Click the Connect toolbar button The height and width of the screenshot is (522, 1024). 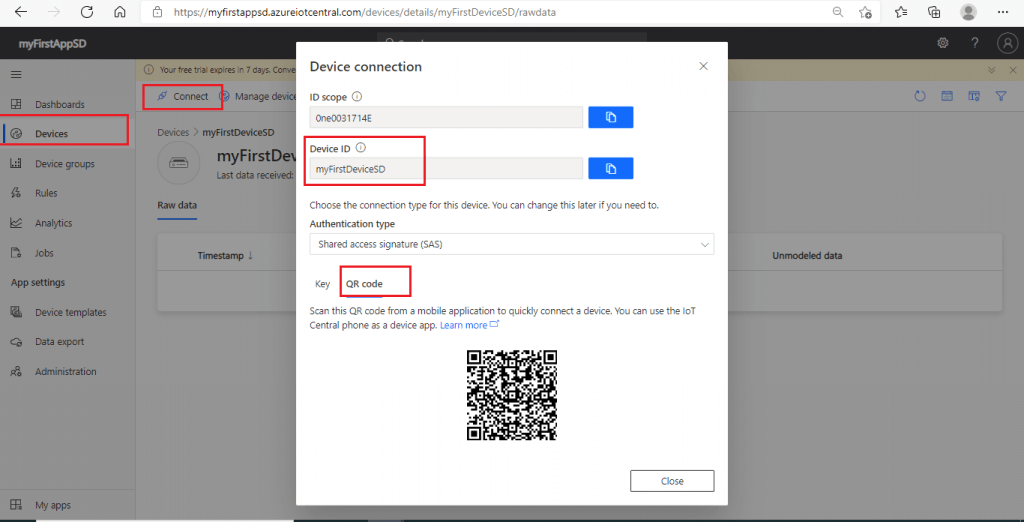(x=183, y=97)
